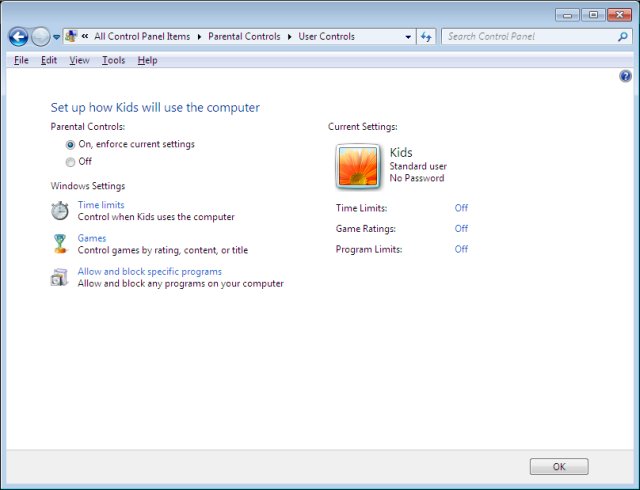Viewport: 640px width, 490px height.
Task: Select 'On, enforce current settings' radio button
Action: [x=70, y=145]
